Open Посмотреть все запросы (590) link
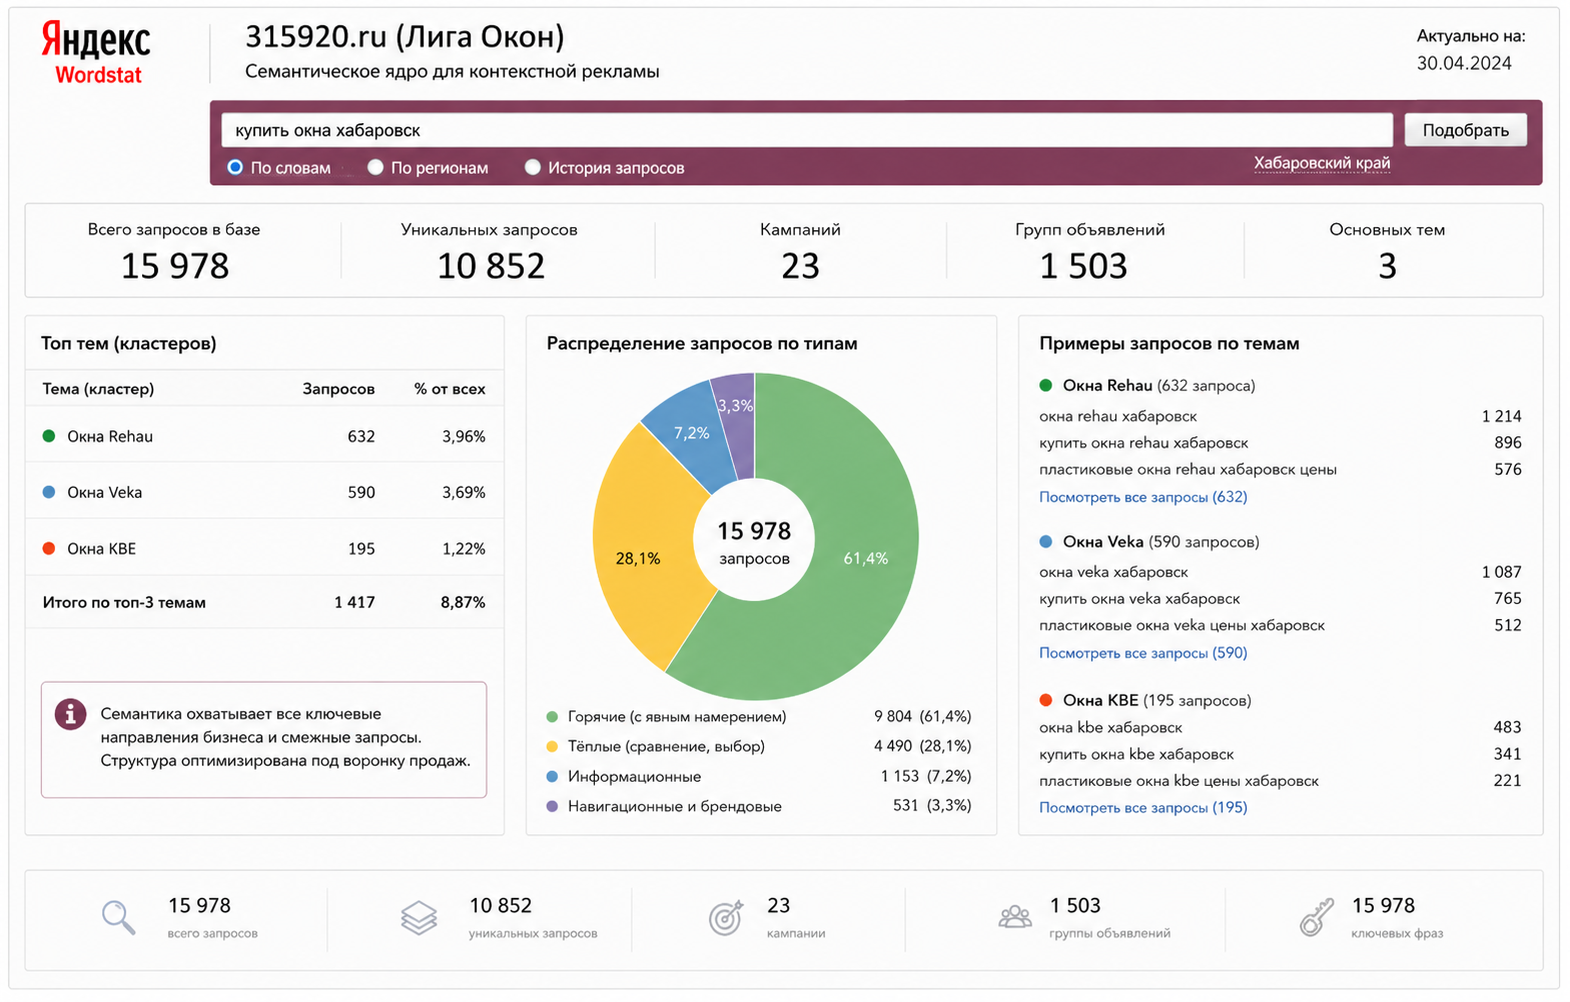The image size is (1570, 1002). [1143, 653]
